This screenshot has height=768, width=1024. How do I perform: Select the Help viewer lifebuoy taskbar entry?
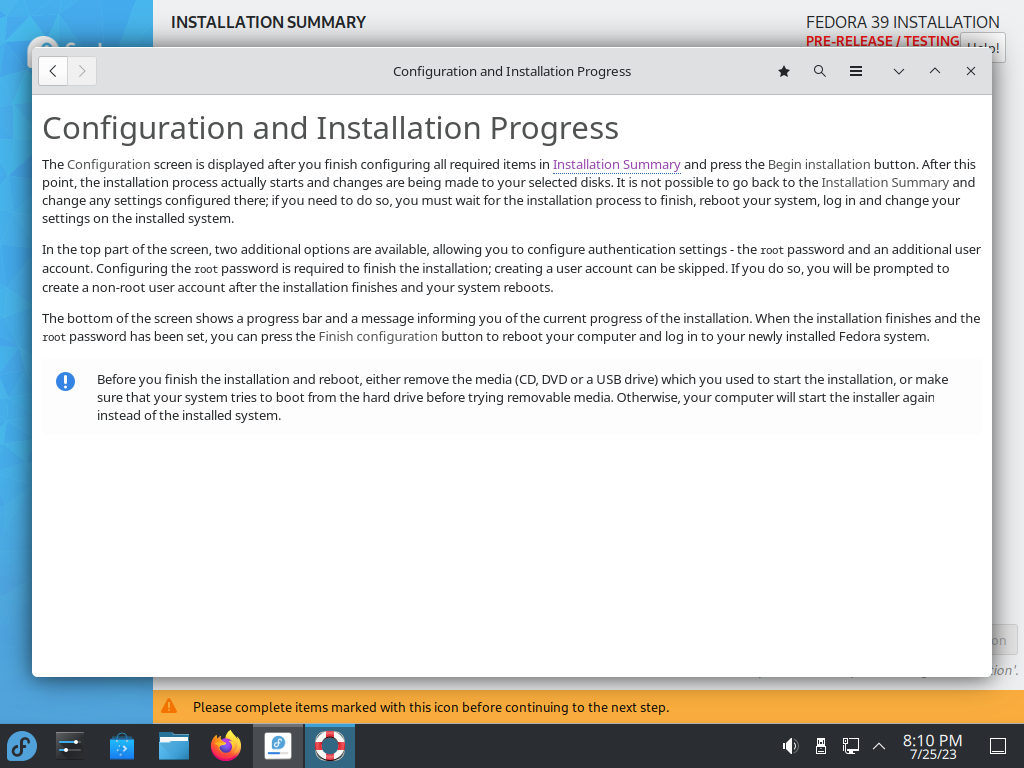[330, 746]
